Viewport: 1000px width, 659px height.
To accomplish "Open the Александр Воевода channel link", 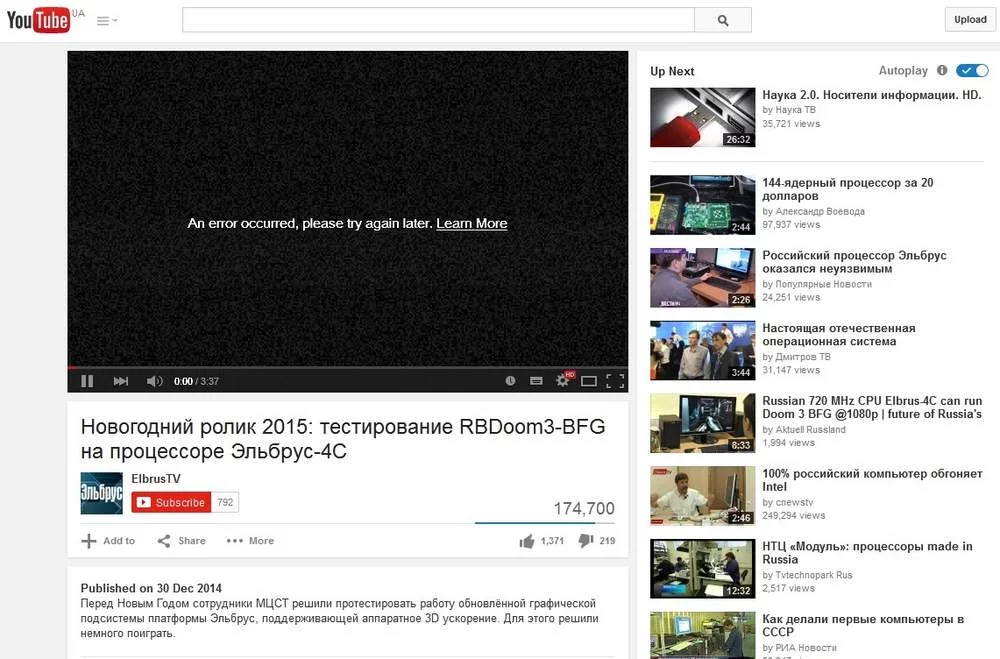I will 820,211.
